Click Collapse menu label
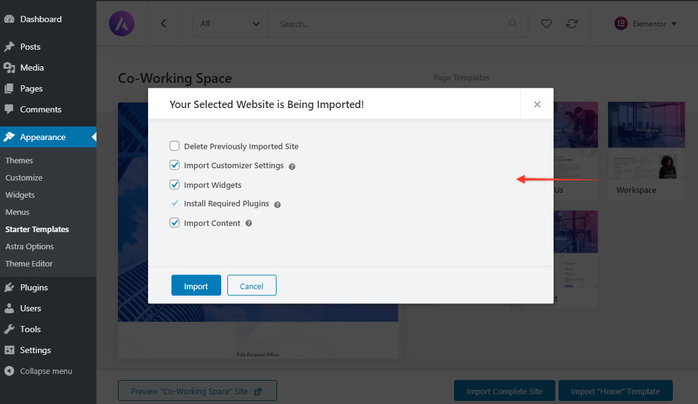Screen dimensions: 698x404 tap(46, 371)
